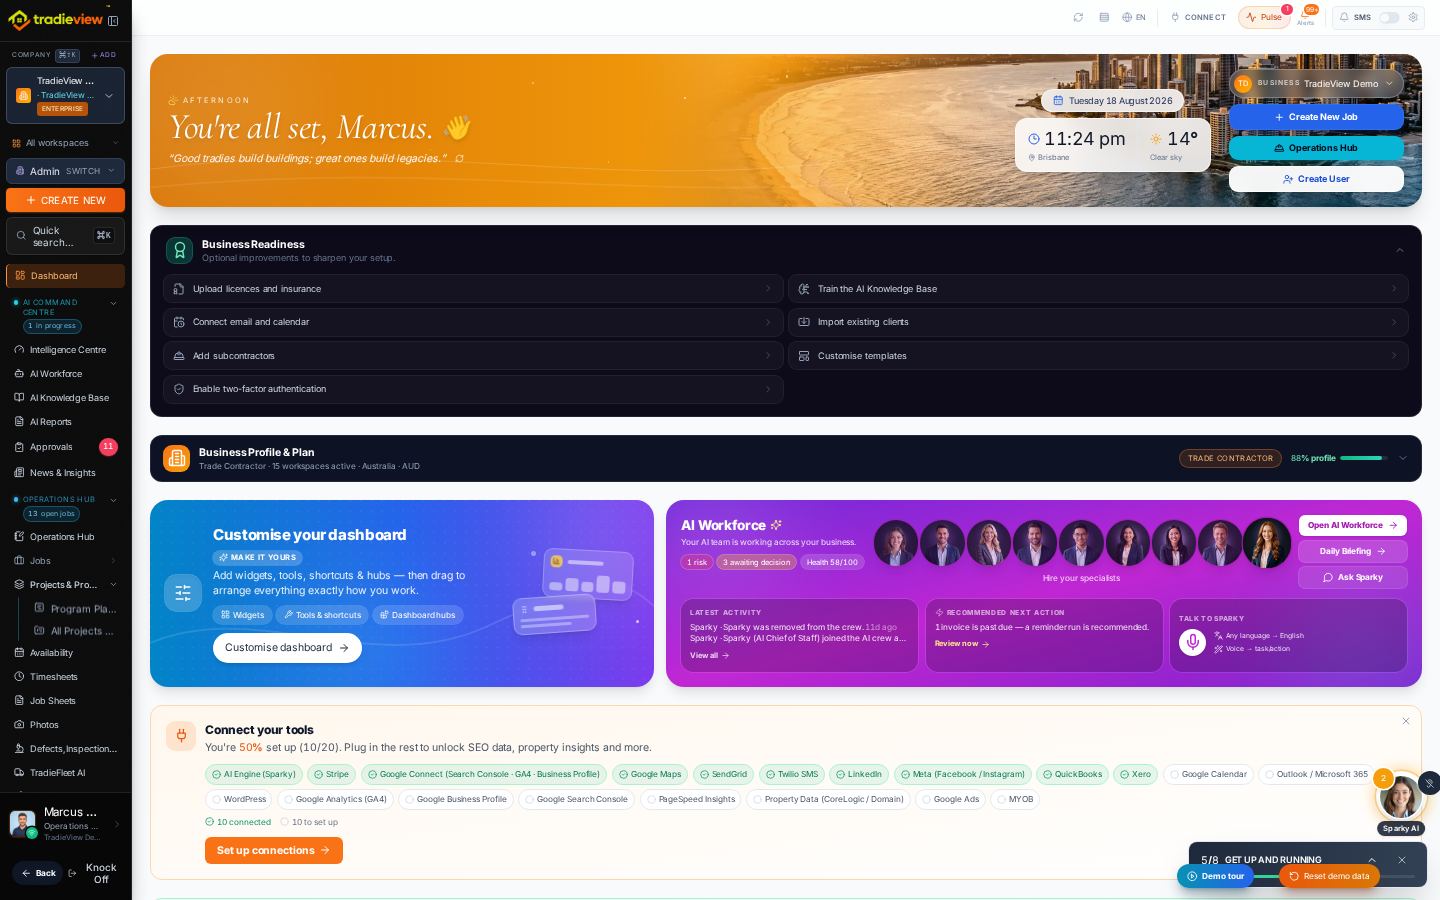Select the Tools & shortcuts chip
This screenshot has height=900, width=1440.
322,615
